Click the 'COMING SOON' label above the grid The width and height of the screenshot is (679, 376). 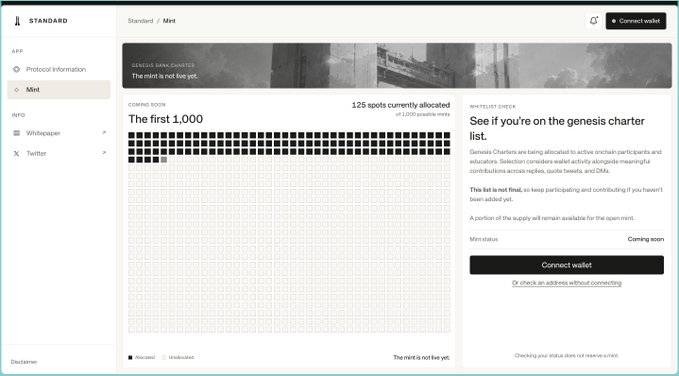(x=147, y=105)
